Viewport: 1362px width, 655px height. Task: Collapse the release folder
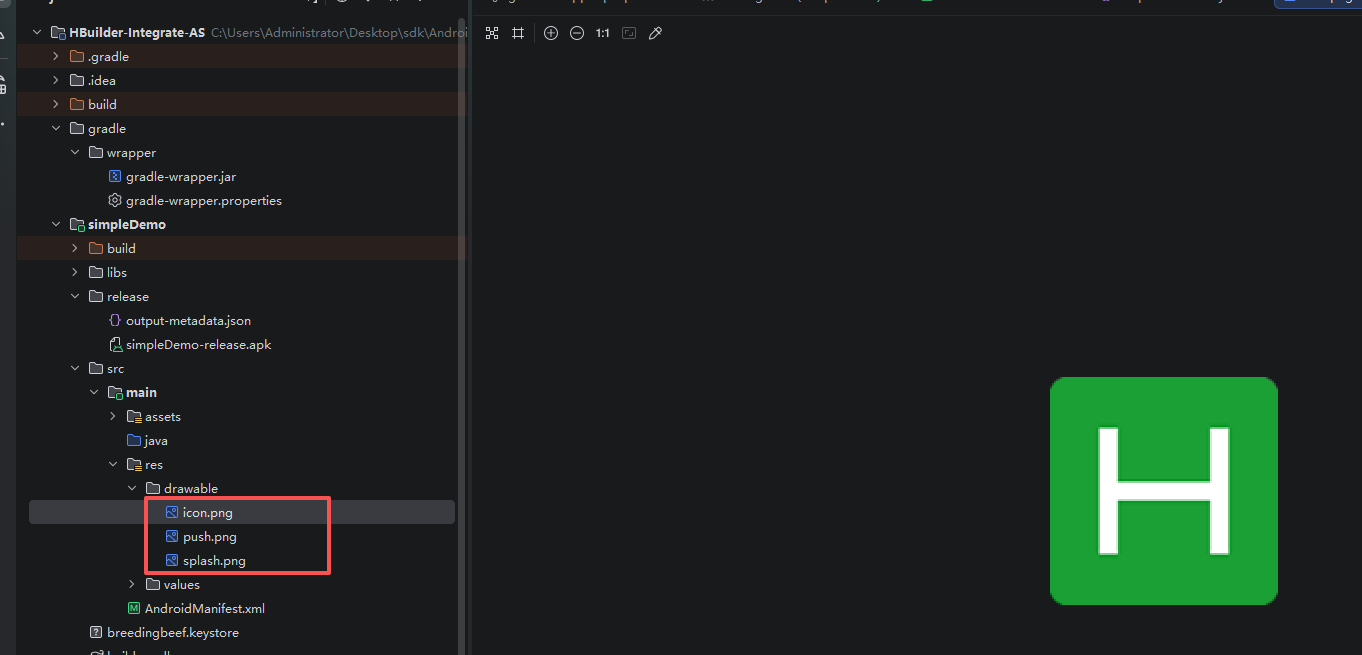(75, 297)
